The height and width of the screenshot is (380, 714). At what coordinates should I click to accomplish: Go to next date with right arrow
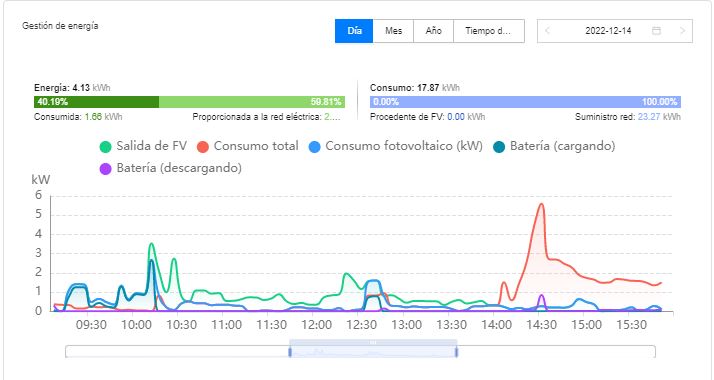coord(682,31)
